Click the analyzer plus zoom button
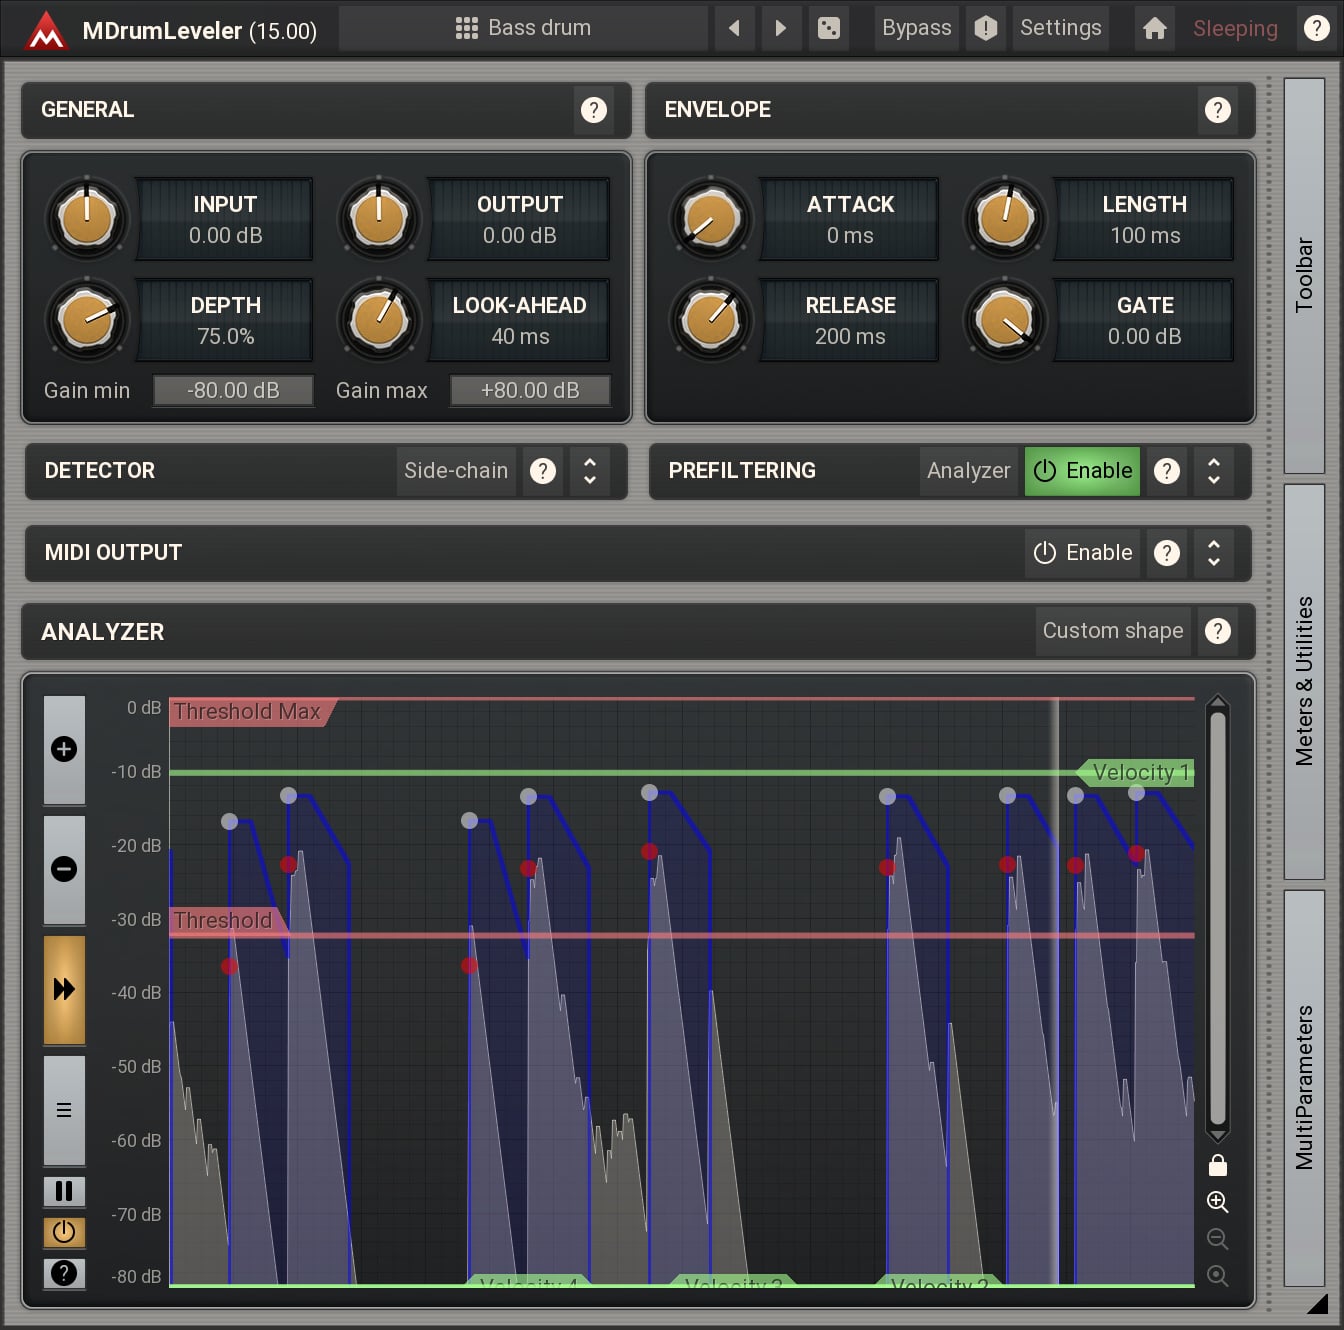The height and width of the screenshot is (1330, 1344). tap(64, 749)
